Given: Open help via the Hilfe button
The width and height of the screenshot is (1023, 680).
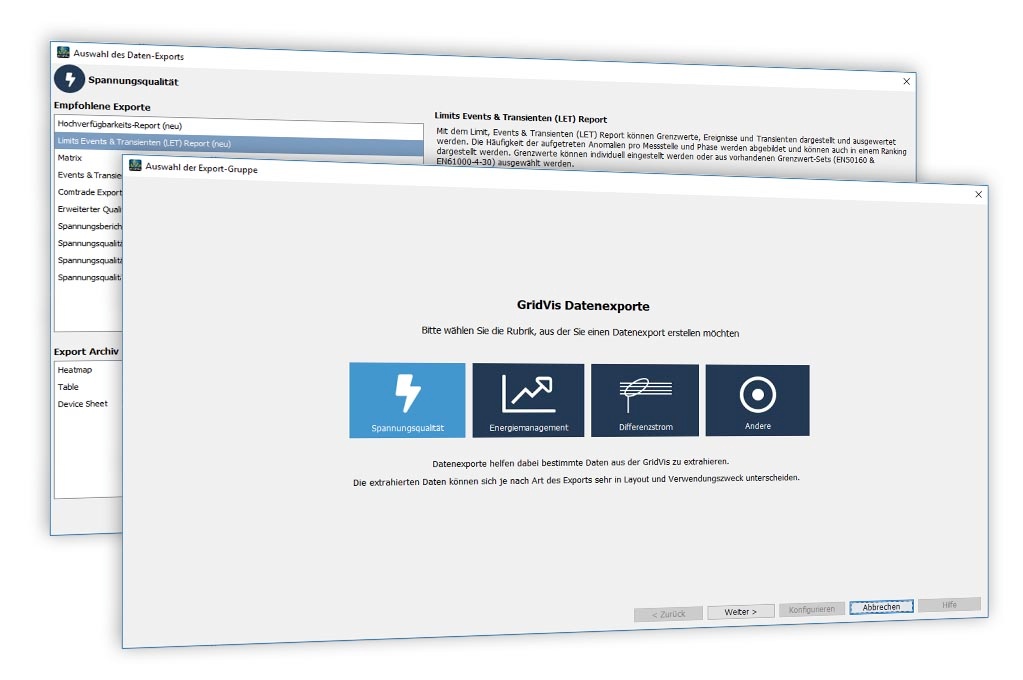Looking at the screenshot, I should tap(949, 605).
